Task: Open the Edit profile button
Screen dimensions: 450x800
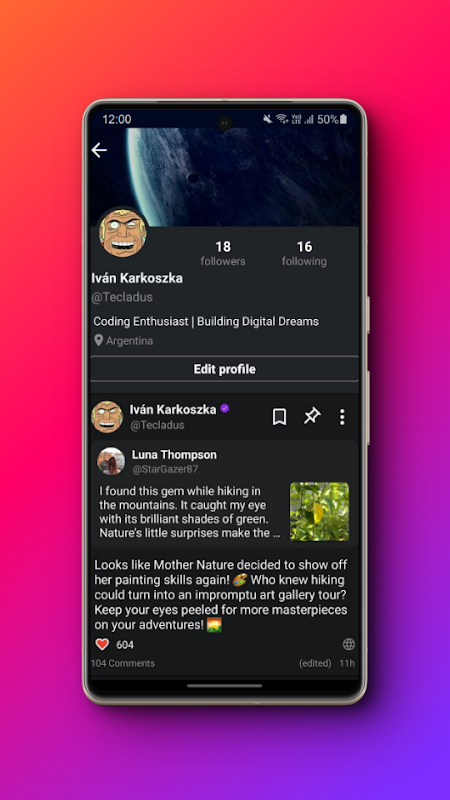Action: pos(224,369)
